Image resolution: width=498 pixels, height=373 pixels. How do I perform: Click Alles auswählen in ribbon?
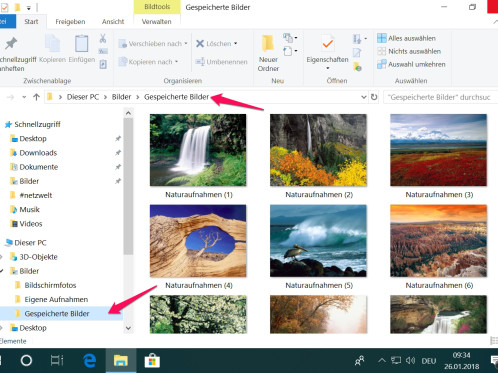point(406,38)
